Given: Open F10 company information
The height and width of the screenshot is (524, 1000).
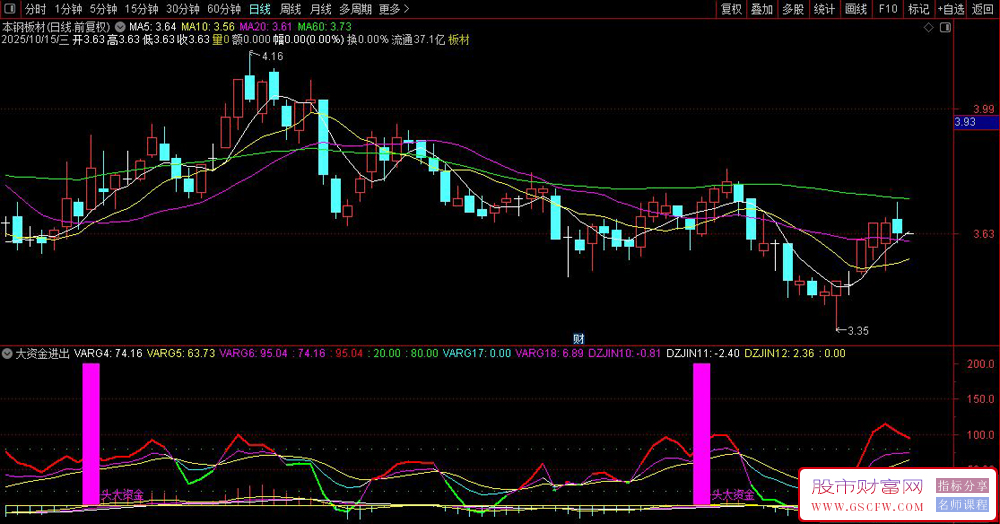Looking at the screenshot, I should tap(887, 9).
